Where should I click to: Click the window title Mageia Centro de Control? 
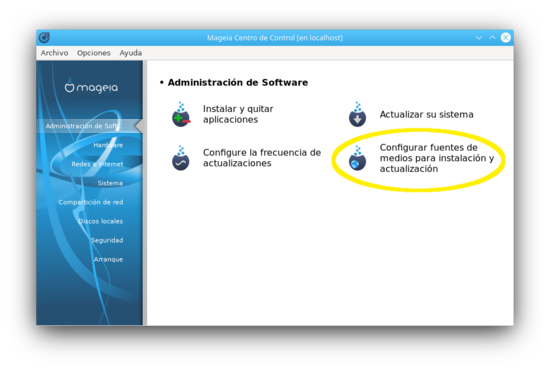coord(275,38)
